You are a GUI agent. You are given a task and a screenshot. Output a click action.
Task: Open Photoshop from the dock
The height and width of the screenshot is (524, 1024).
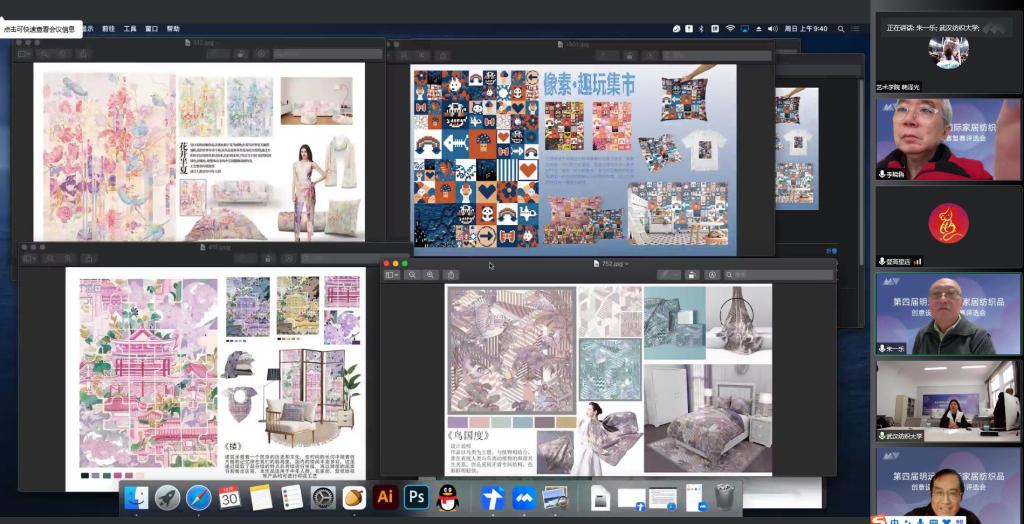point(416,496)
